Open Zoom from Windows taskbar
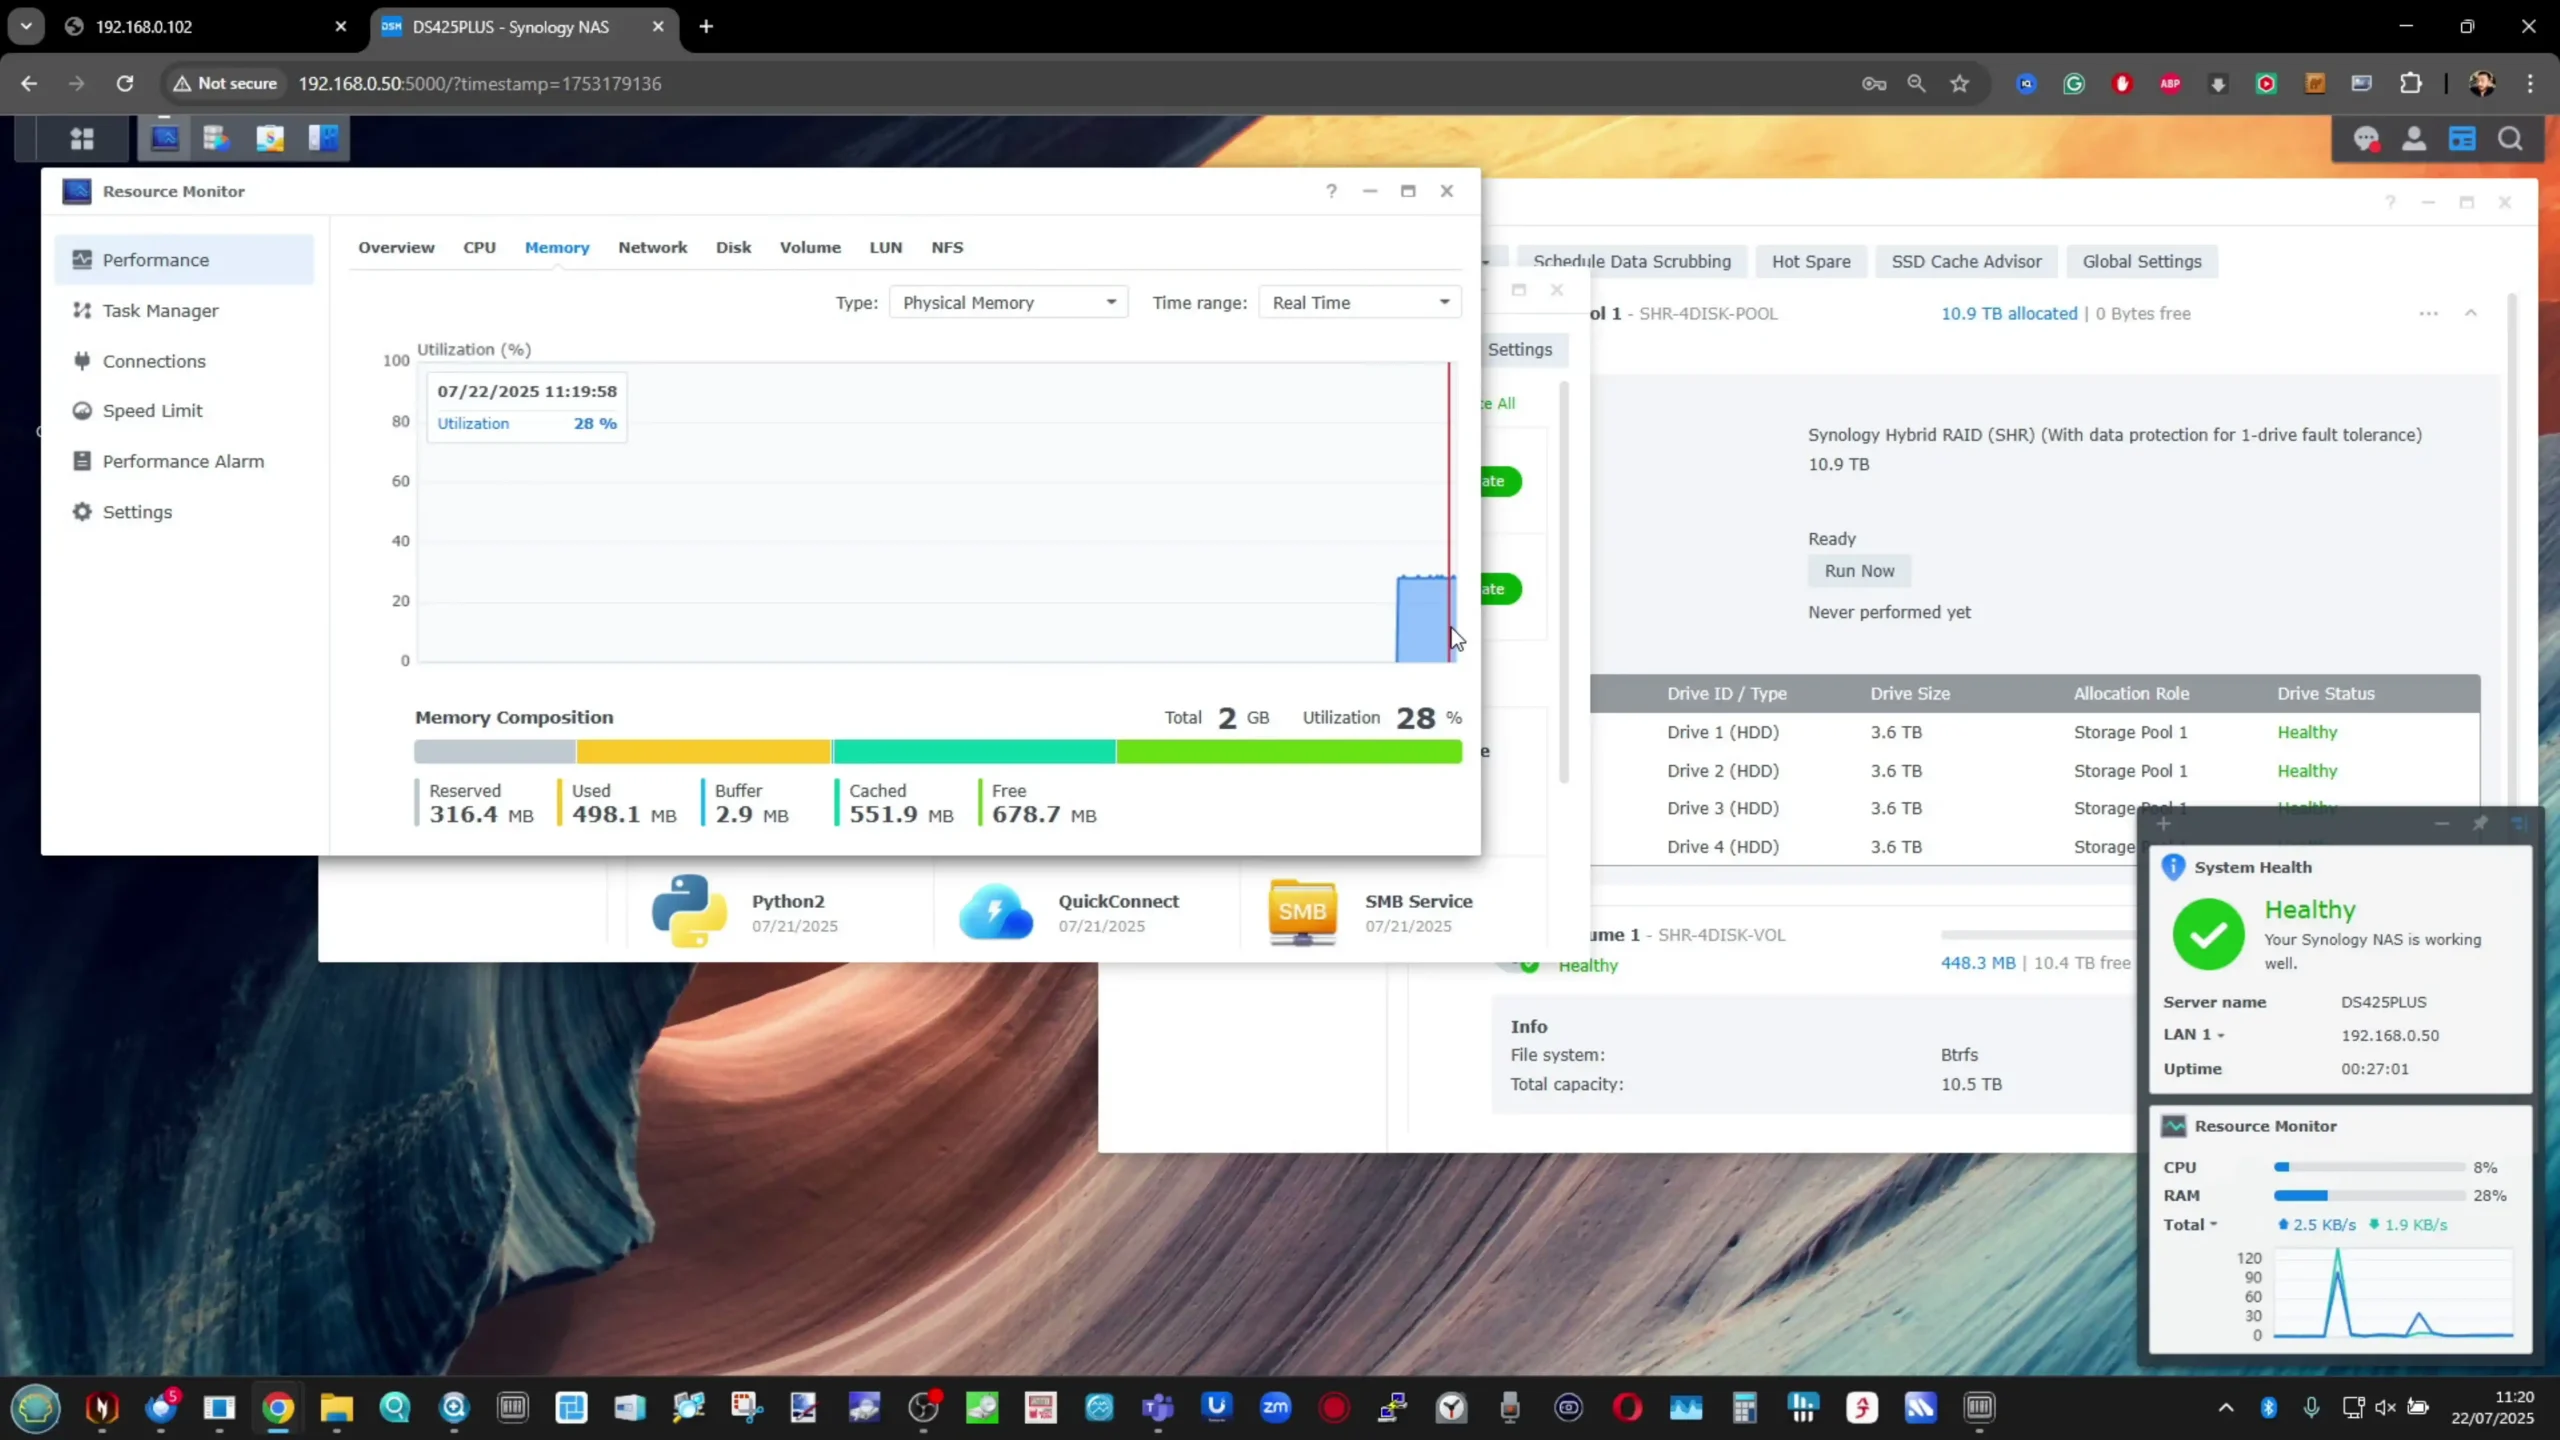Image resolution: width=2560 pixels, height=1440 pixels. [1275, 1408]
